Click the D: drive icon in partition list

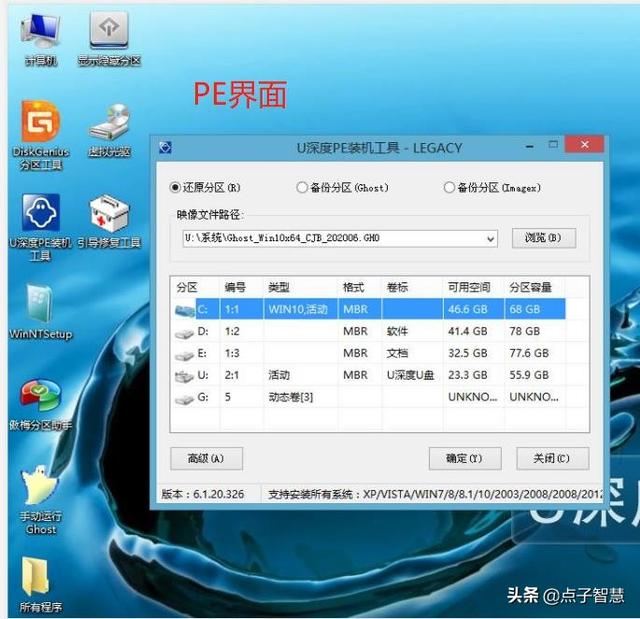coord(184,333)
